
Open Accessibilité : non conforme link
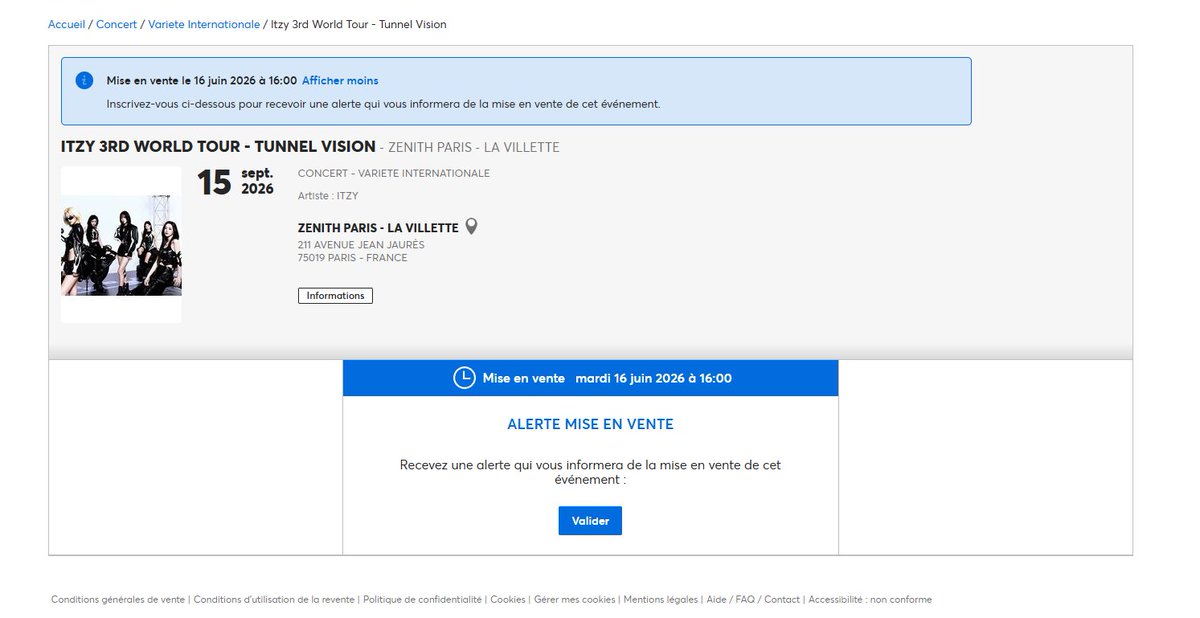[x=870, y=600]
